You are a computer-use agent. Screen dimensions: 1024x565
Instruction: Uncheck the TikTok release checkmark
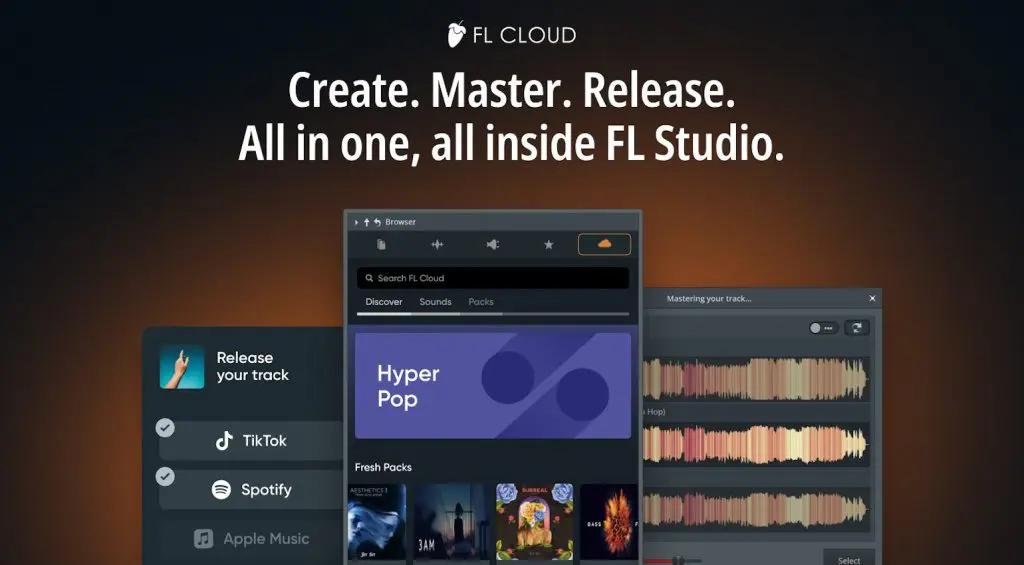165,428
